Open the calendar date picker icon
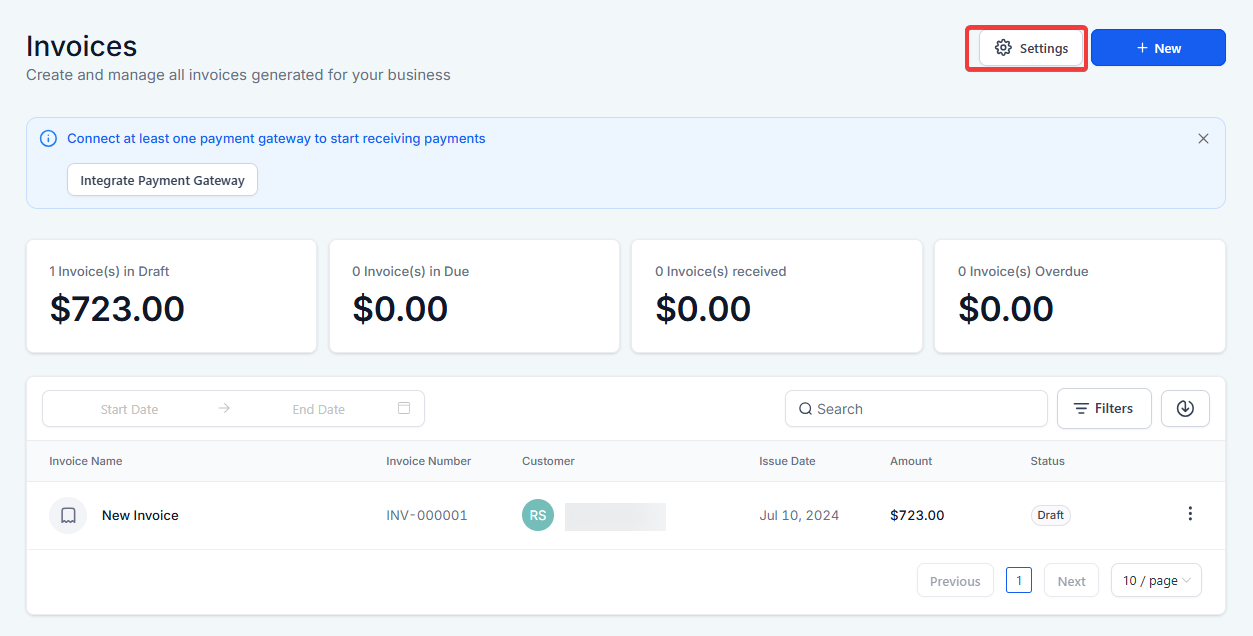Screen dimensions: 1253x636 [404, 408]
